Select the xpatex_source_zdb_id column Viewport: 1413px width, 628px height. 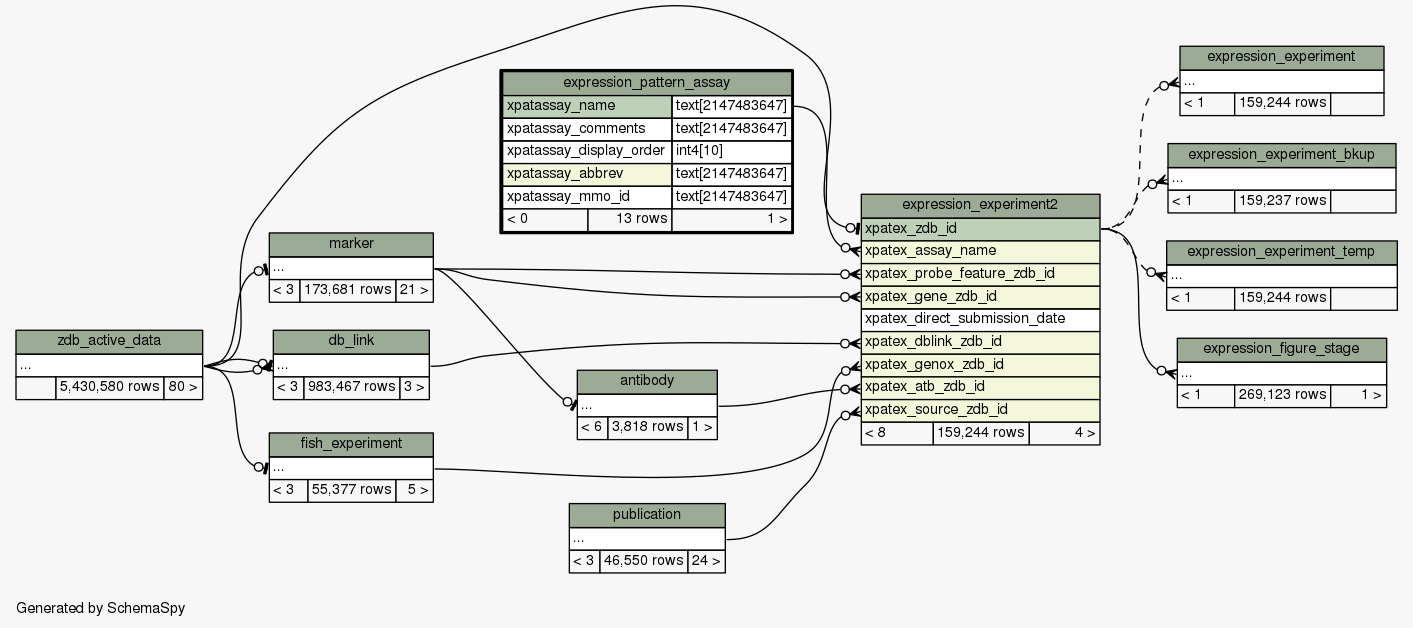click(979, 409)
